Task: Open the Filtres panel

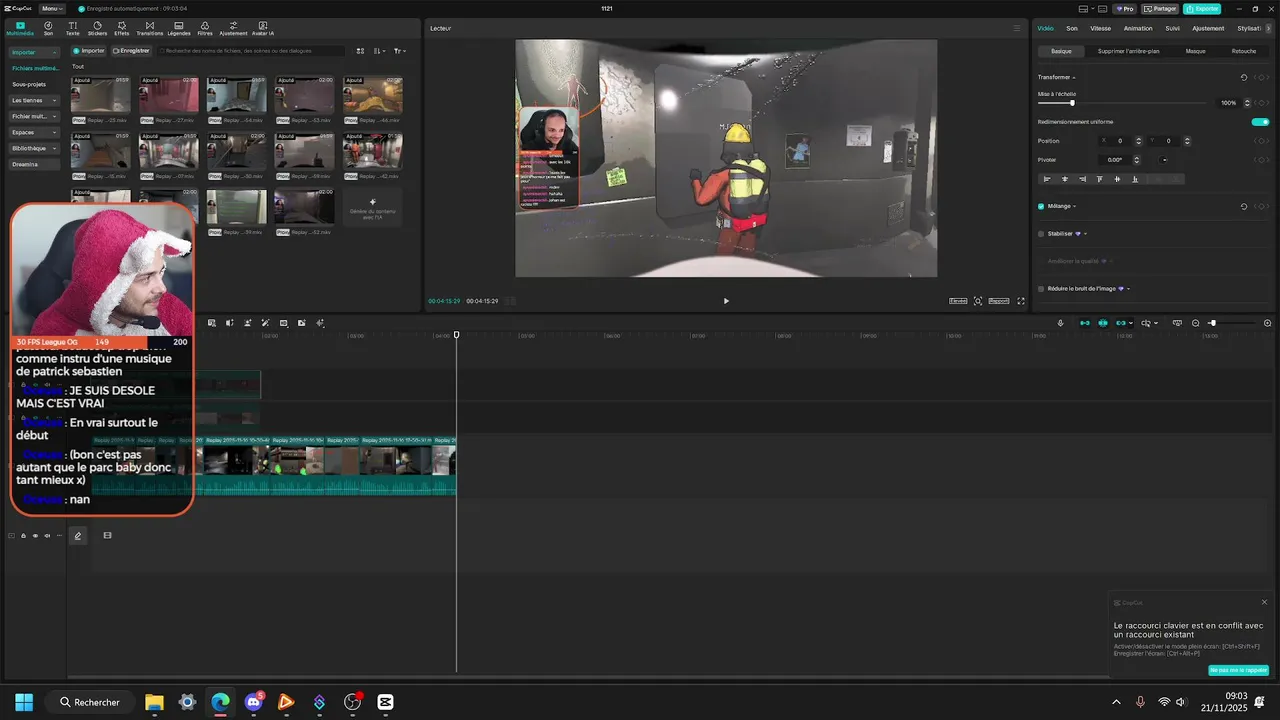Action: [205, 28]
